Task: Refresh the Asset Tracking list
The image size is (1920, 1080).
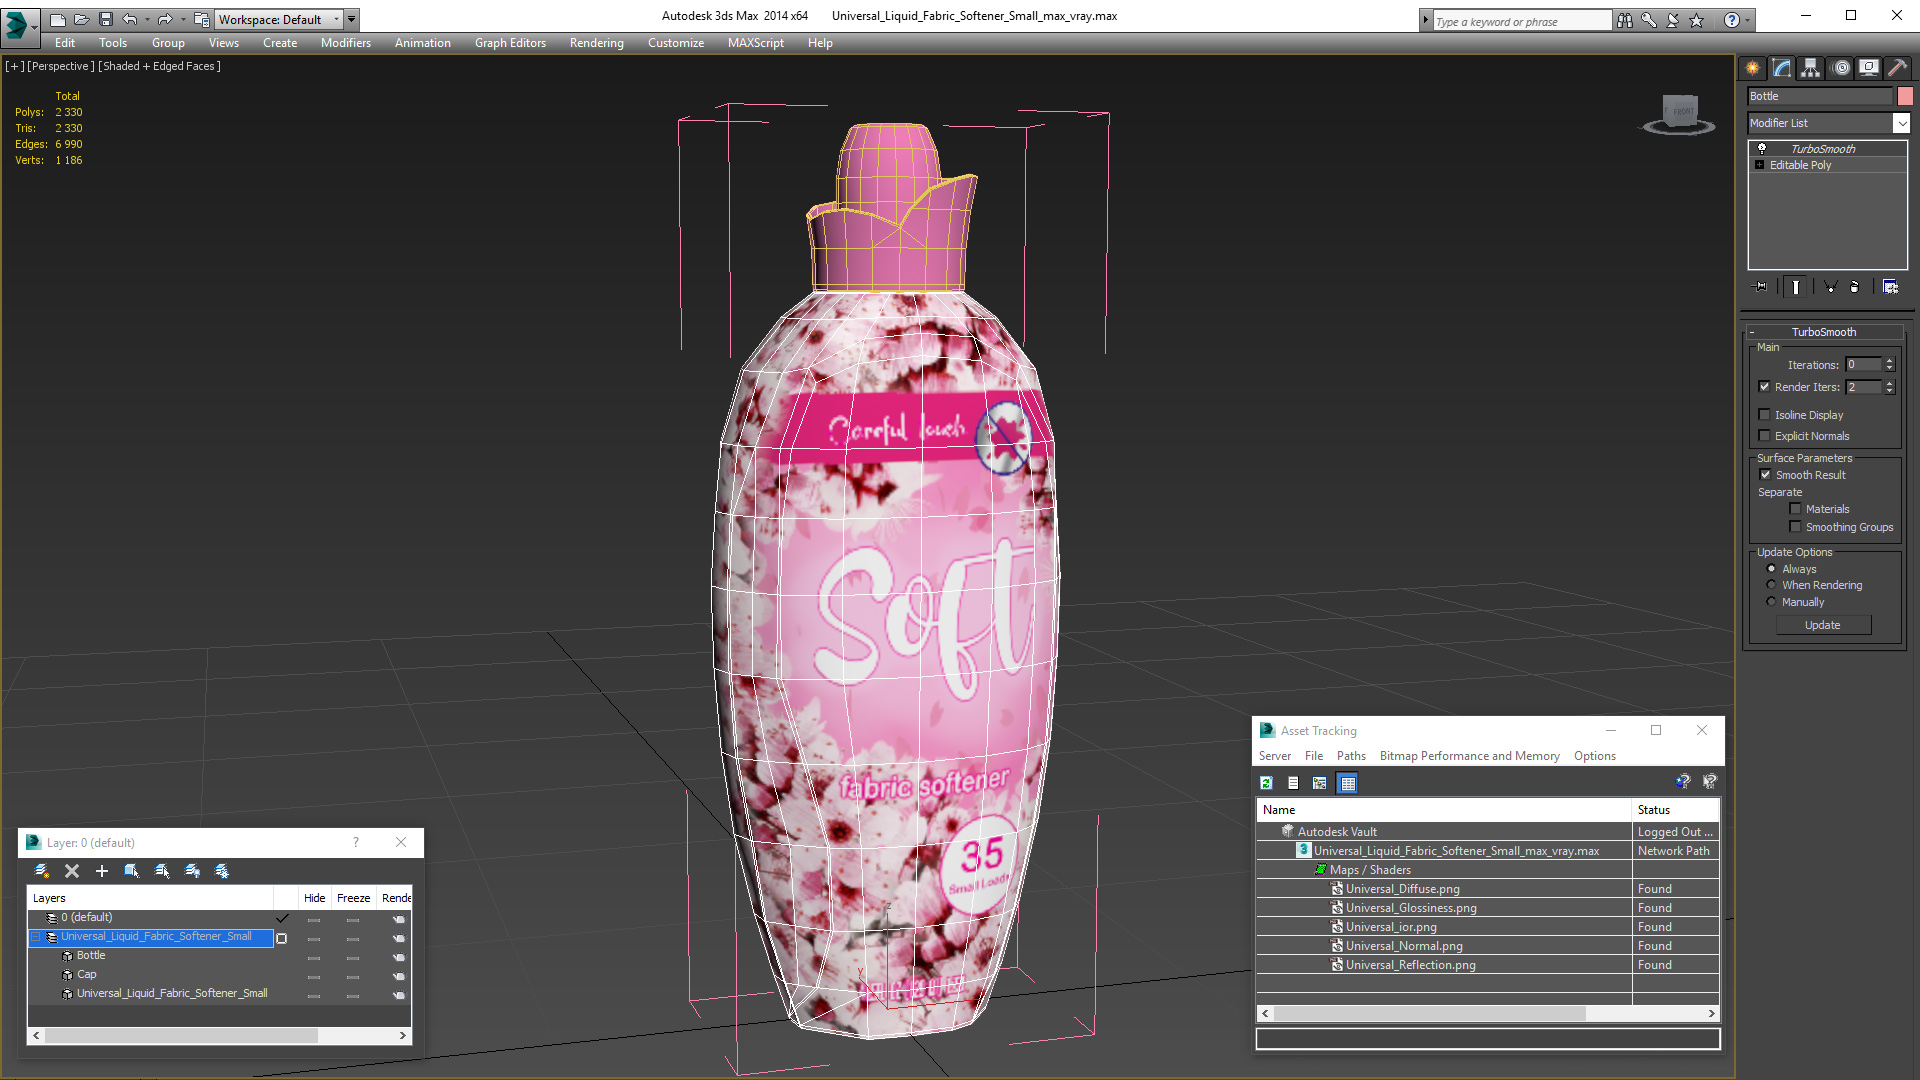Action: [1267, 783]
